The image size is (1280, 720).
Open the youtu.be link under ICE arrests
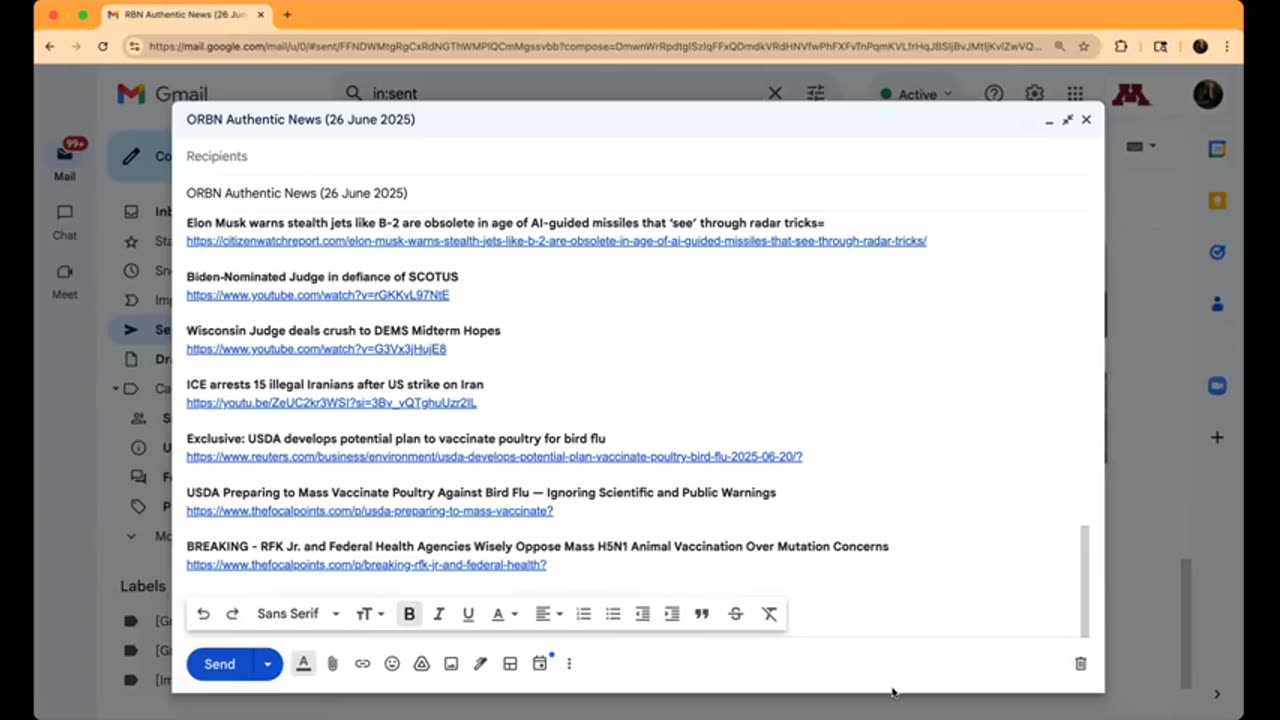coord(331,403)
